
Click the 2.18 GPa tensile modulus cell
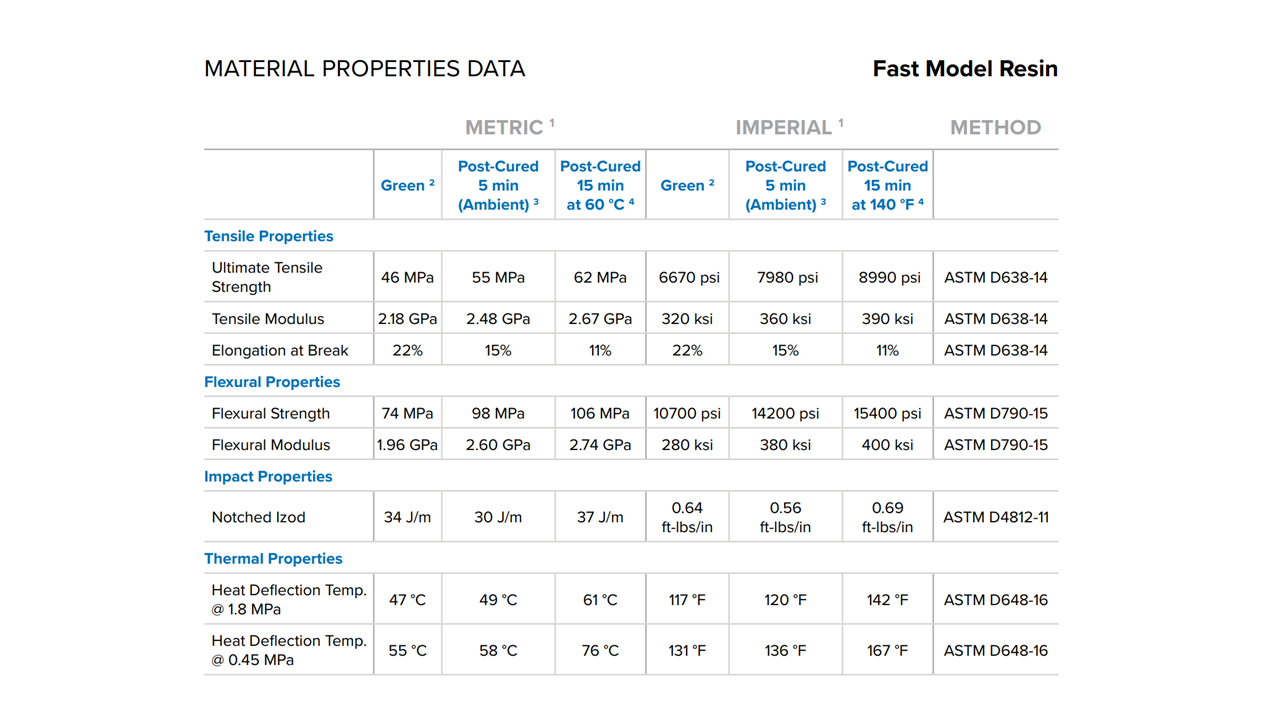407,319
